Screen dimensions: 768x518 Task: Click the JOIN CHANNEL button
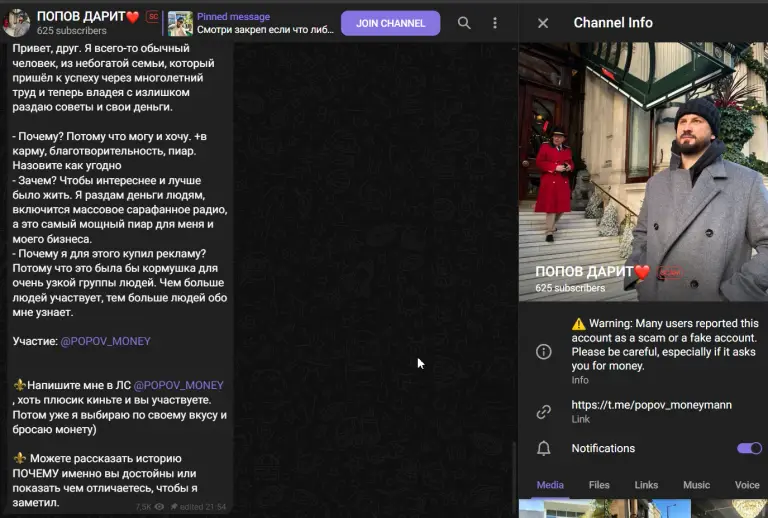tap(390, 23)
